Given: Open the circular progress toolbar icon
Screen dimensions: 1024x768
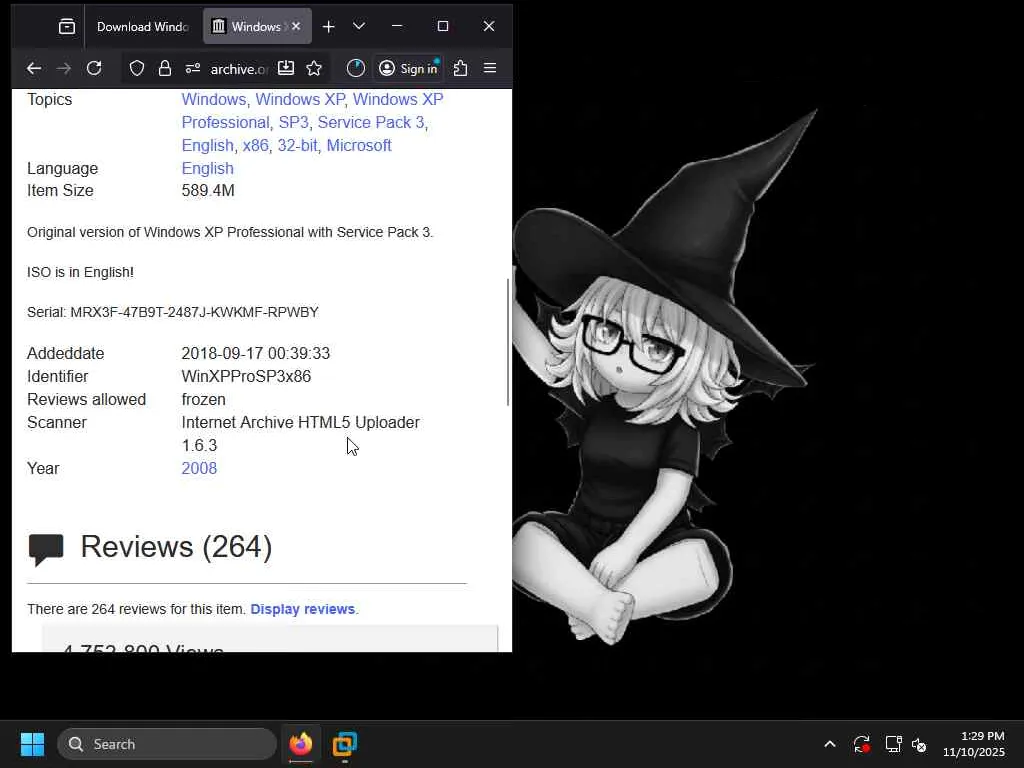Looking at the screenshot, I should [356, 68].
